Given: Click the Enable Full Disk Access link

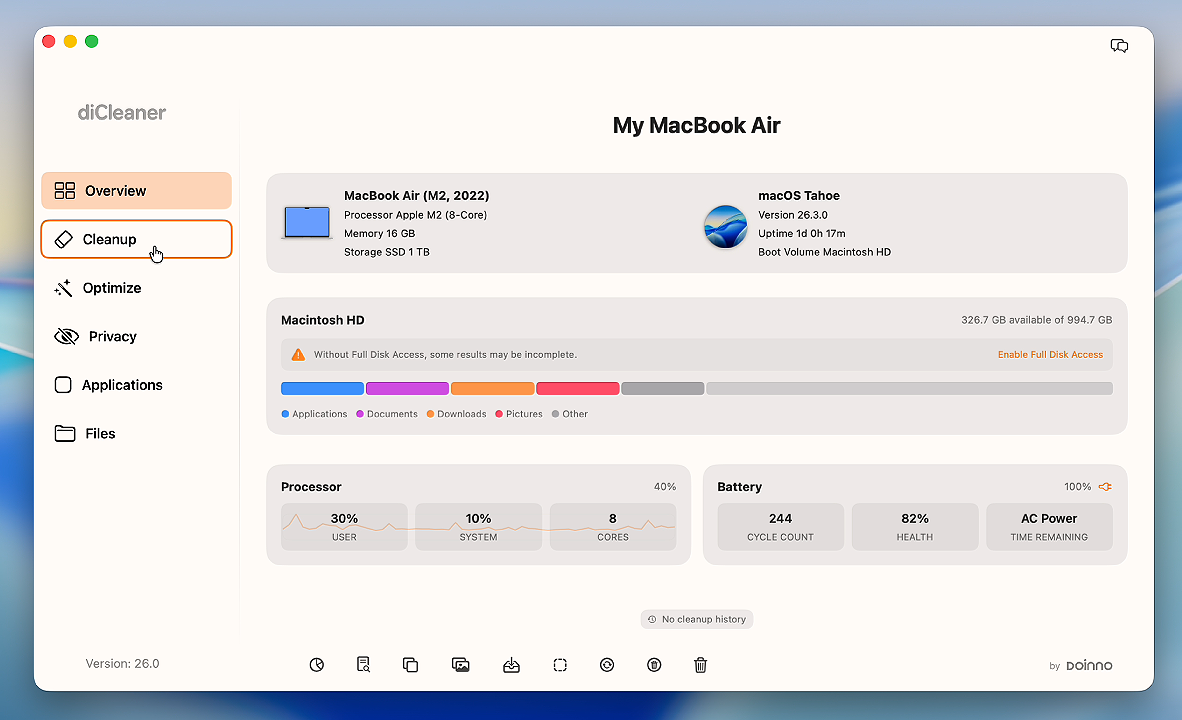Looking at the screenshot, I should tap(1050, 355).
